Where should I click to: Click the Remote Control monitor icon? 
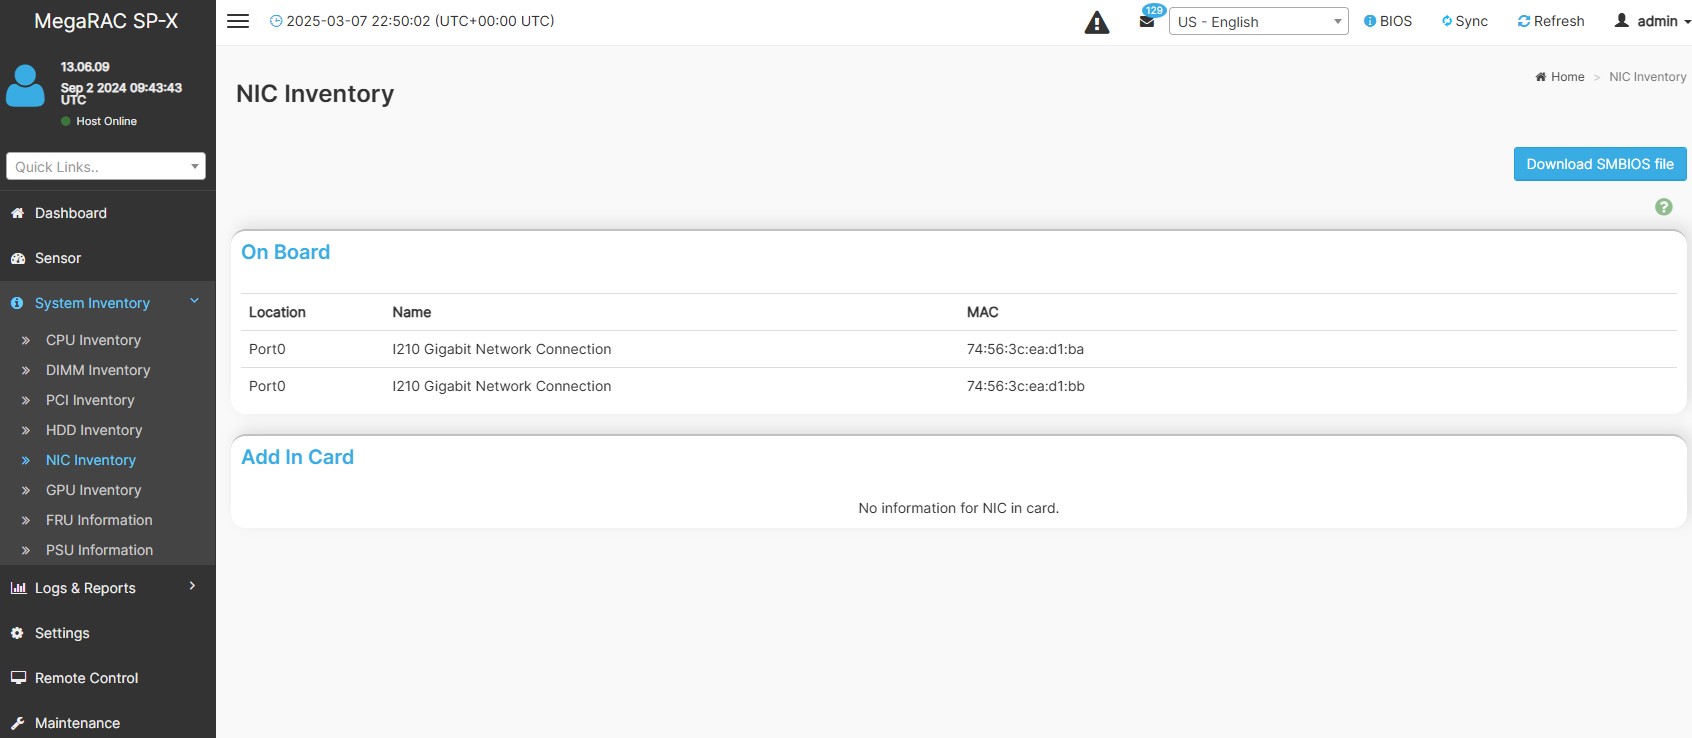click(18, 678)
